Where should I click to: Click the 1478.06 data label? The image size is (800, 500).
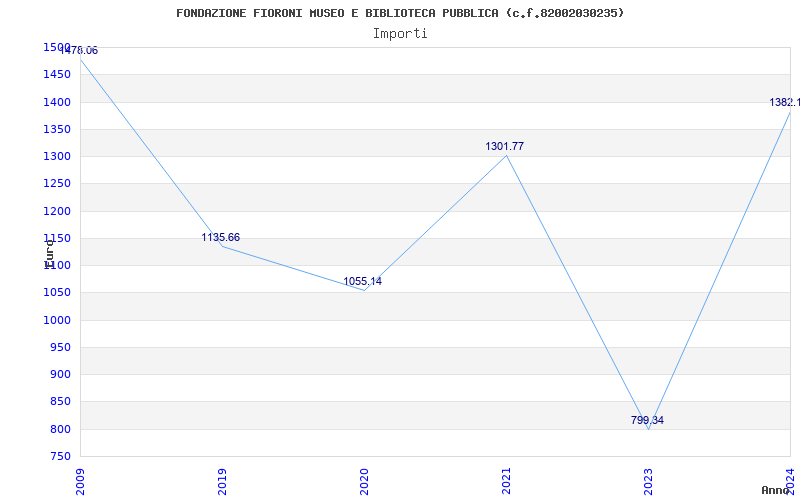pyautogui.click(x=79, y=51)
